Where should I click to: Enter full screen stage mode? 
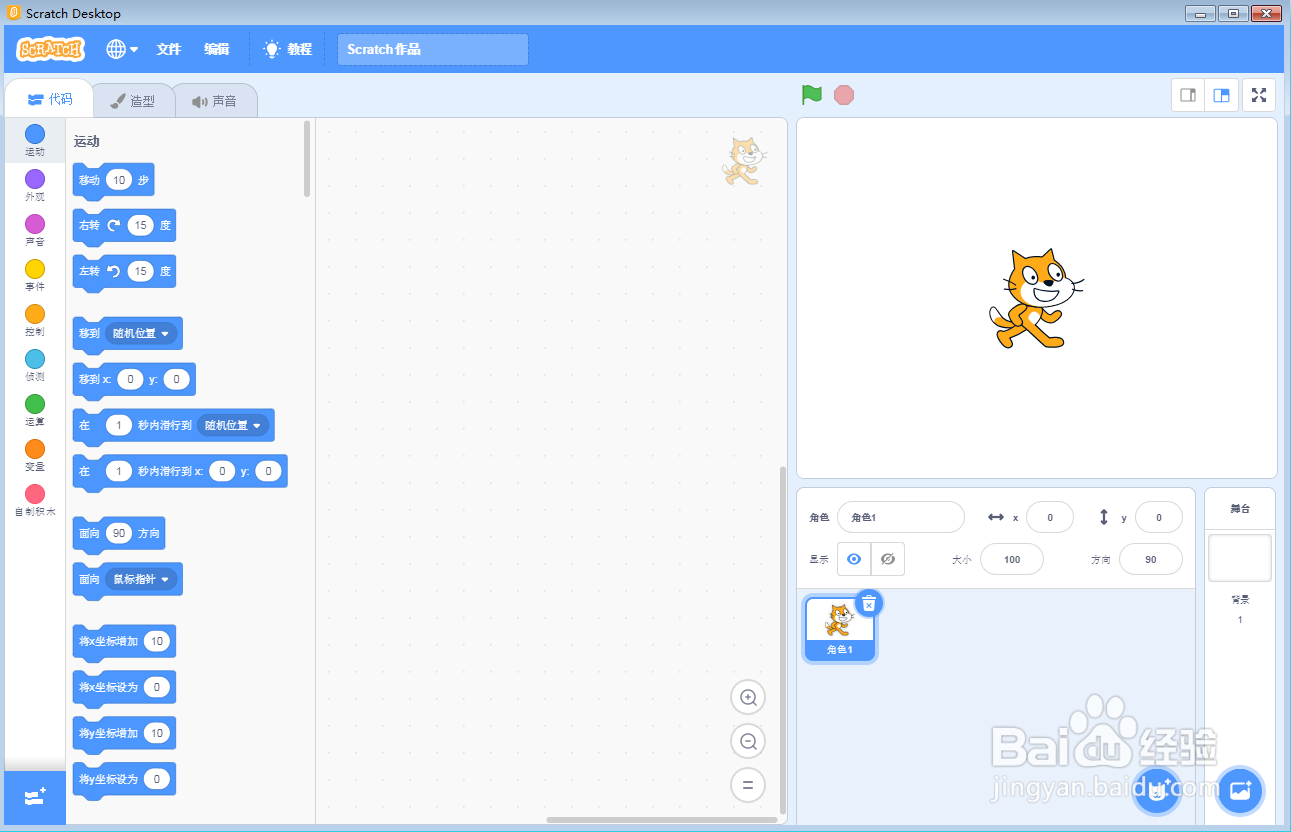1258,94
